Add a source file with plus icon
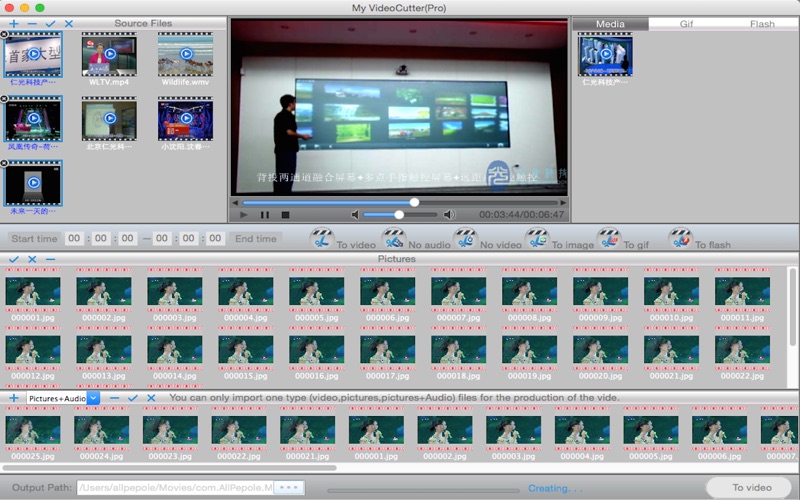Image resolution: width=800 pixels, height=500 pixels. click(14, 23)
